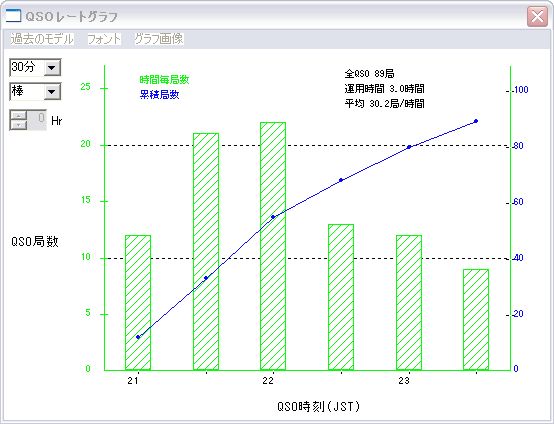Open the 過去のモデル menu
The height and width of the screenshot is (424, 554).
pyautogui.click(x=42, y=39)
